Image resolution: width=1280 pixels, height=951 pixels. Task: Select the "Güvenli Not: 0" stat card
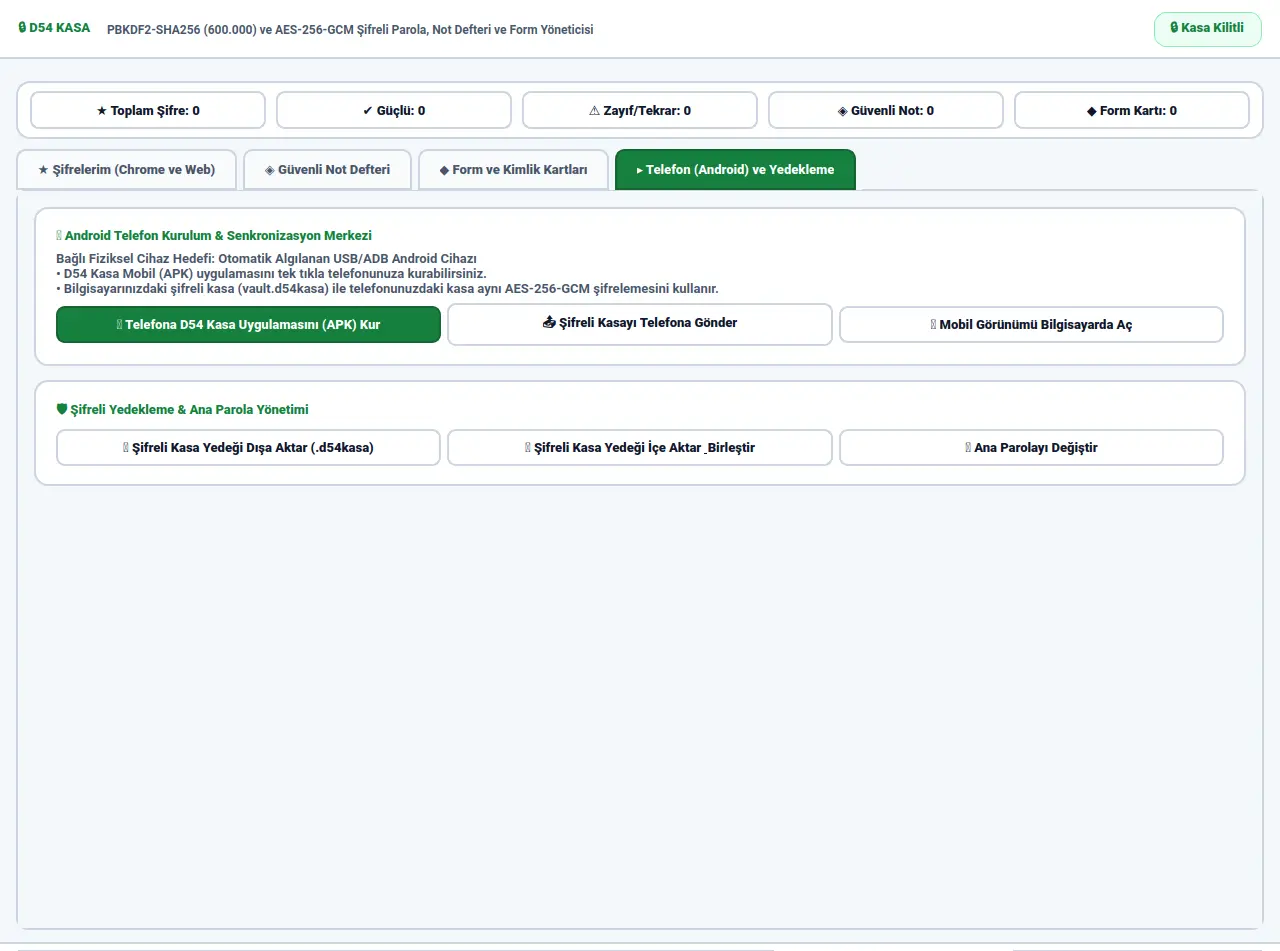pyautogui.click(x=886, y=111)
